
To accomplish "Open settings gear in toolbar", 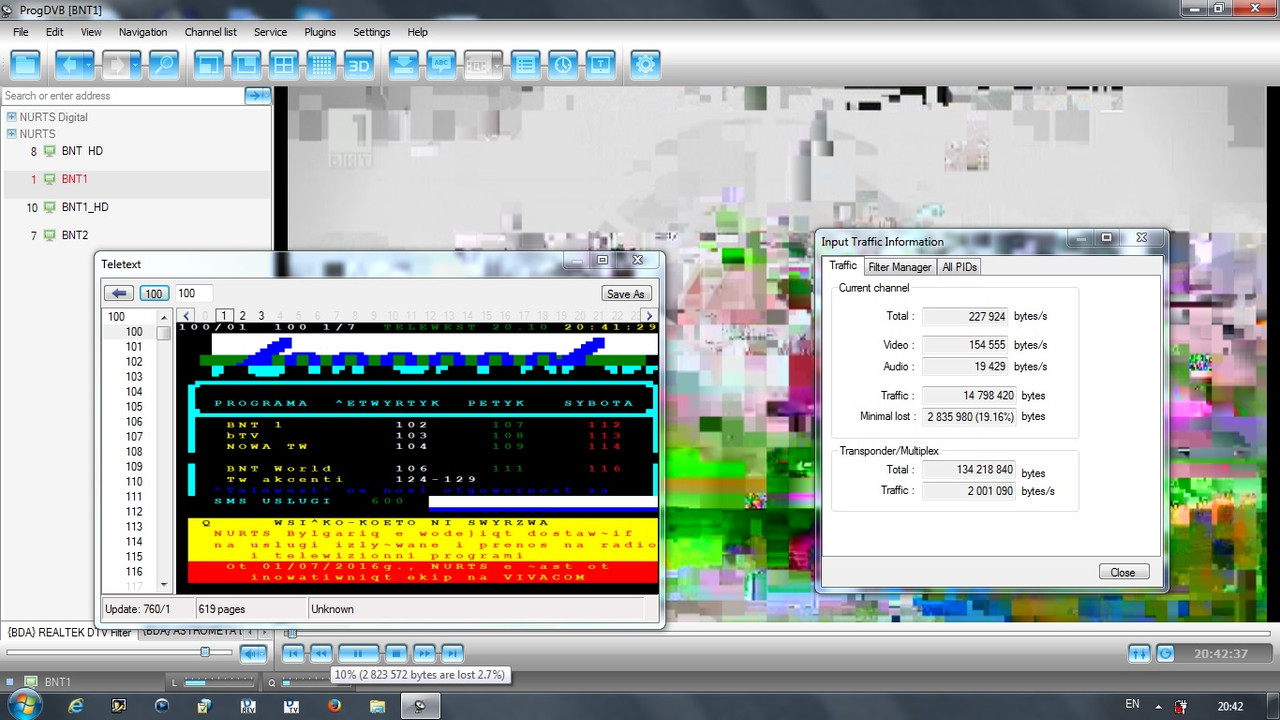I will click(x=646, y=65).
